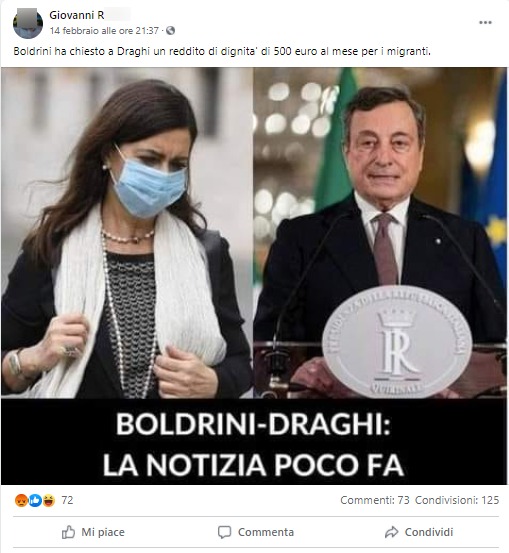
Task: Click the globe public audience icon
Action: click(170, 31)
